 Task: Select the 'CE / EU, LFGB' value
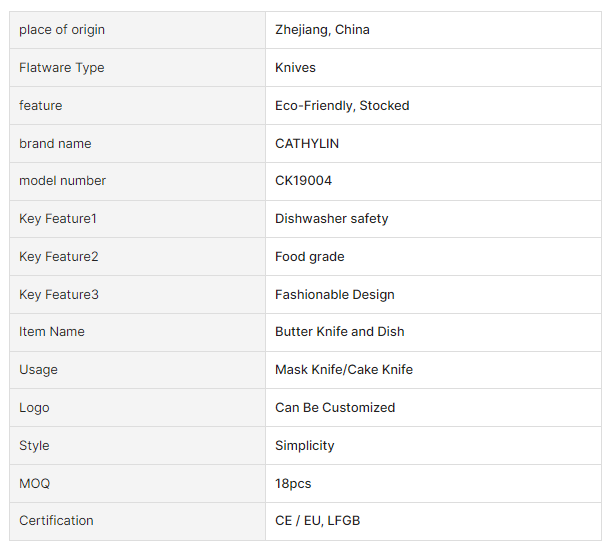coord(317,521)
